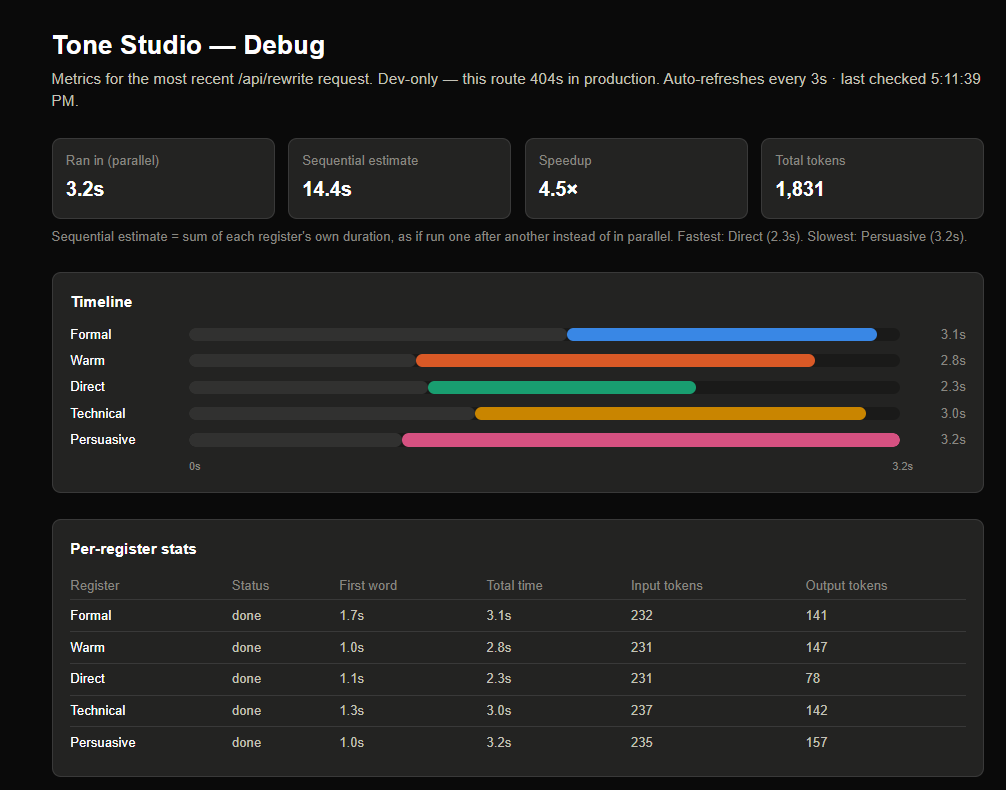The image size is (1006, 790).
Task: Click Formal's output tokens 141
Action: pos(817,615)
